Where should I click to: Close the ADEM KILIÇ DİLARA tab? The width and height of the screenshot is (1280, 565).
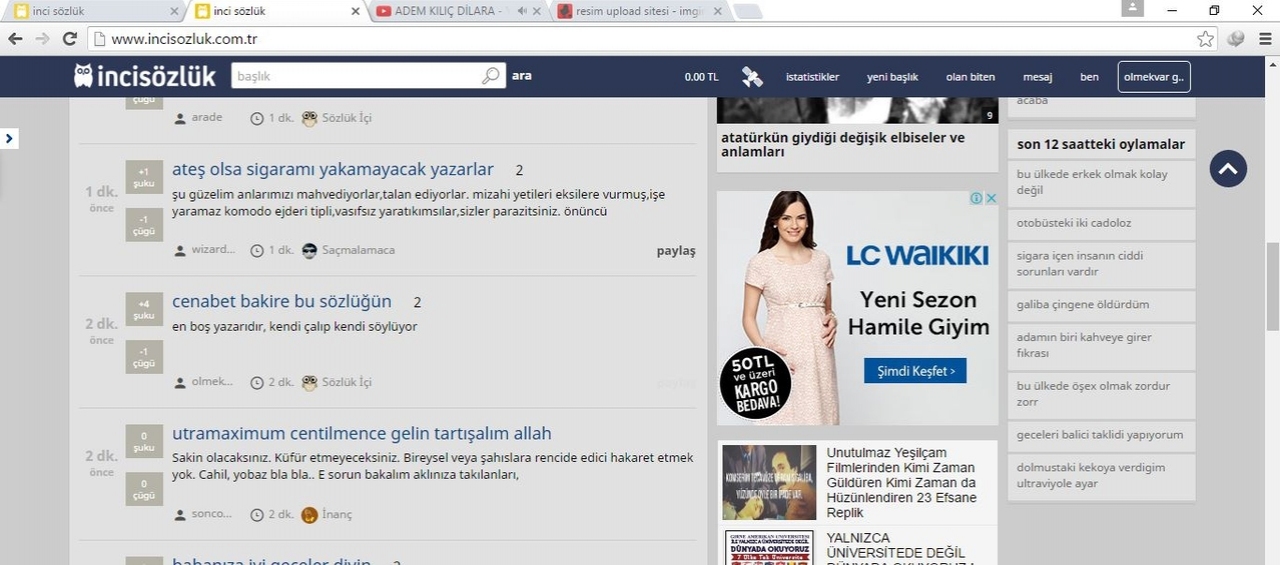click(537, 11)
